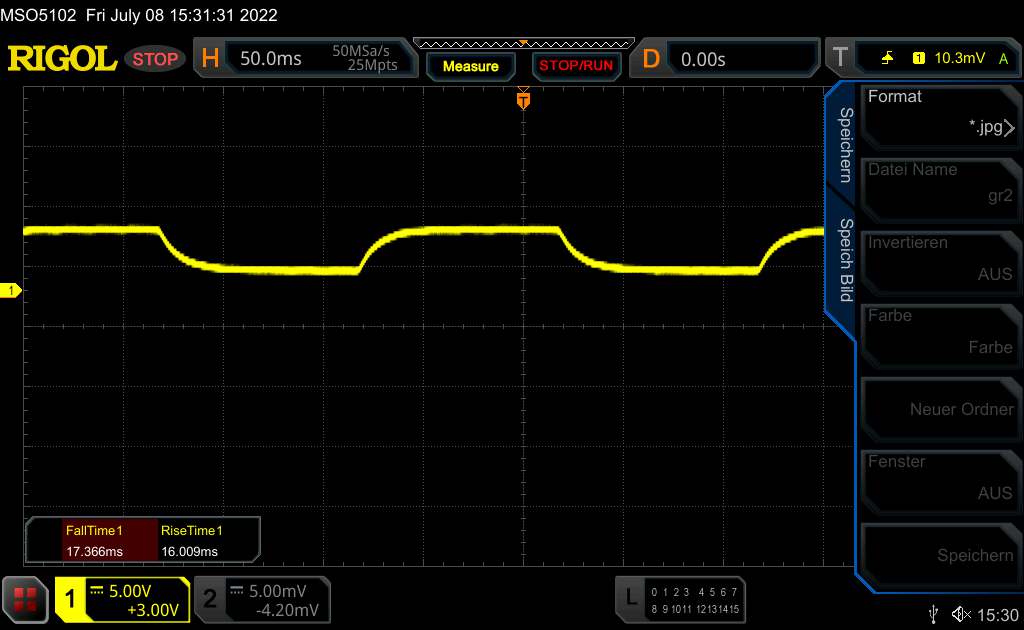Select the RiseTime1 measurement result
Screen dimensions: 1024x630
(x=206, y=541)
